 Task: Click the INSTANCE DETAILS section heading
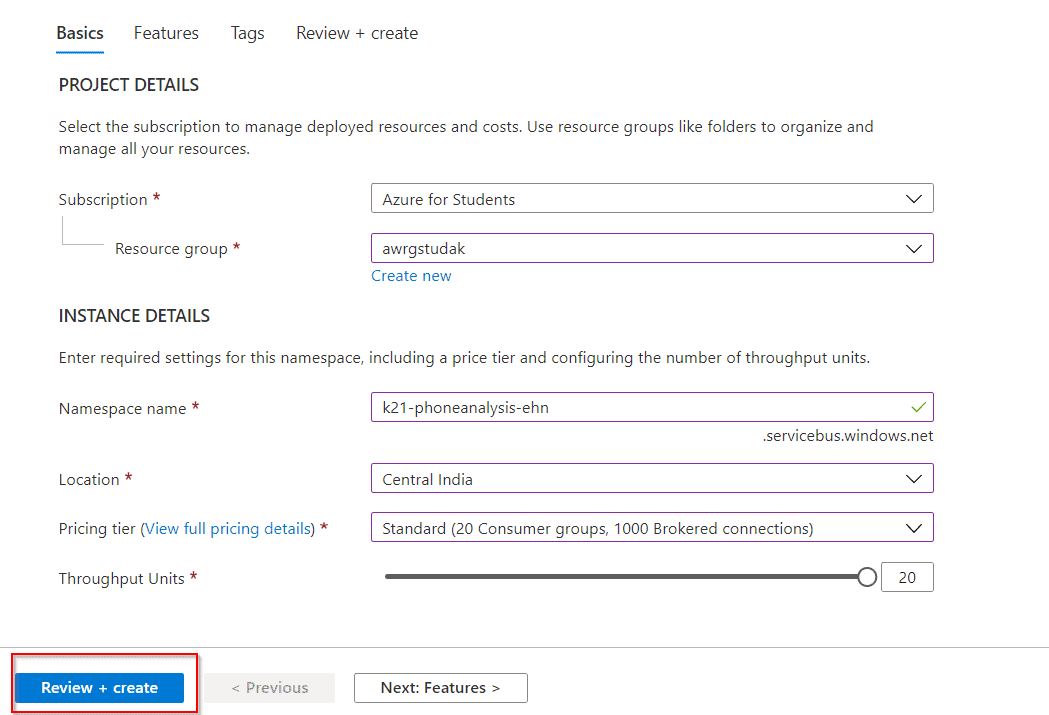[x=134, y=316]
